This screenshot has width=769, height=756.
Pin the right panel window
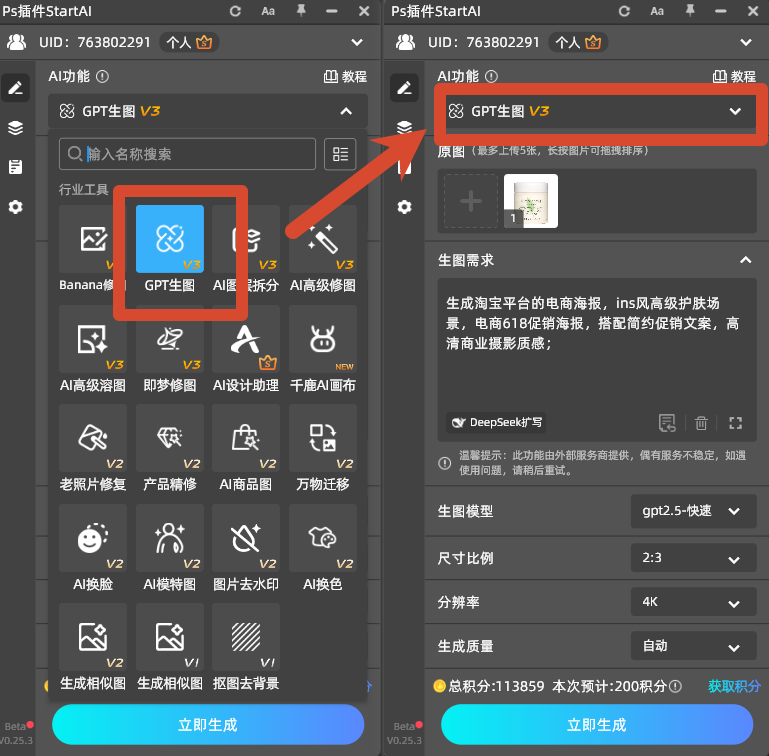tap(690, 11)
